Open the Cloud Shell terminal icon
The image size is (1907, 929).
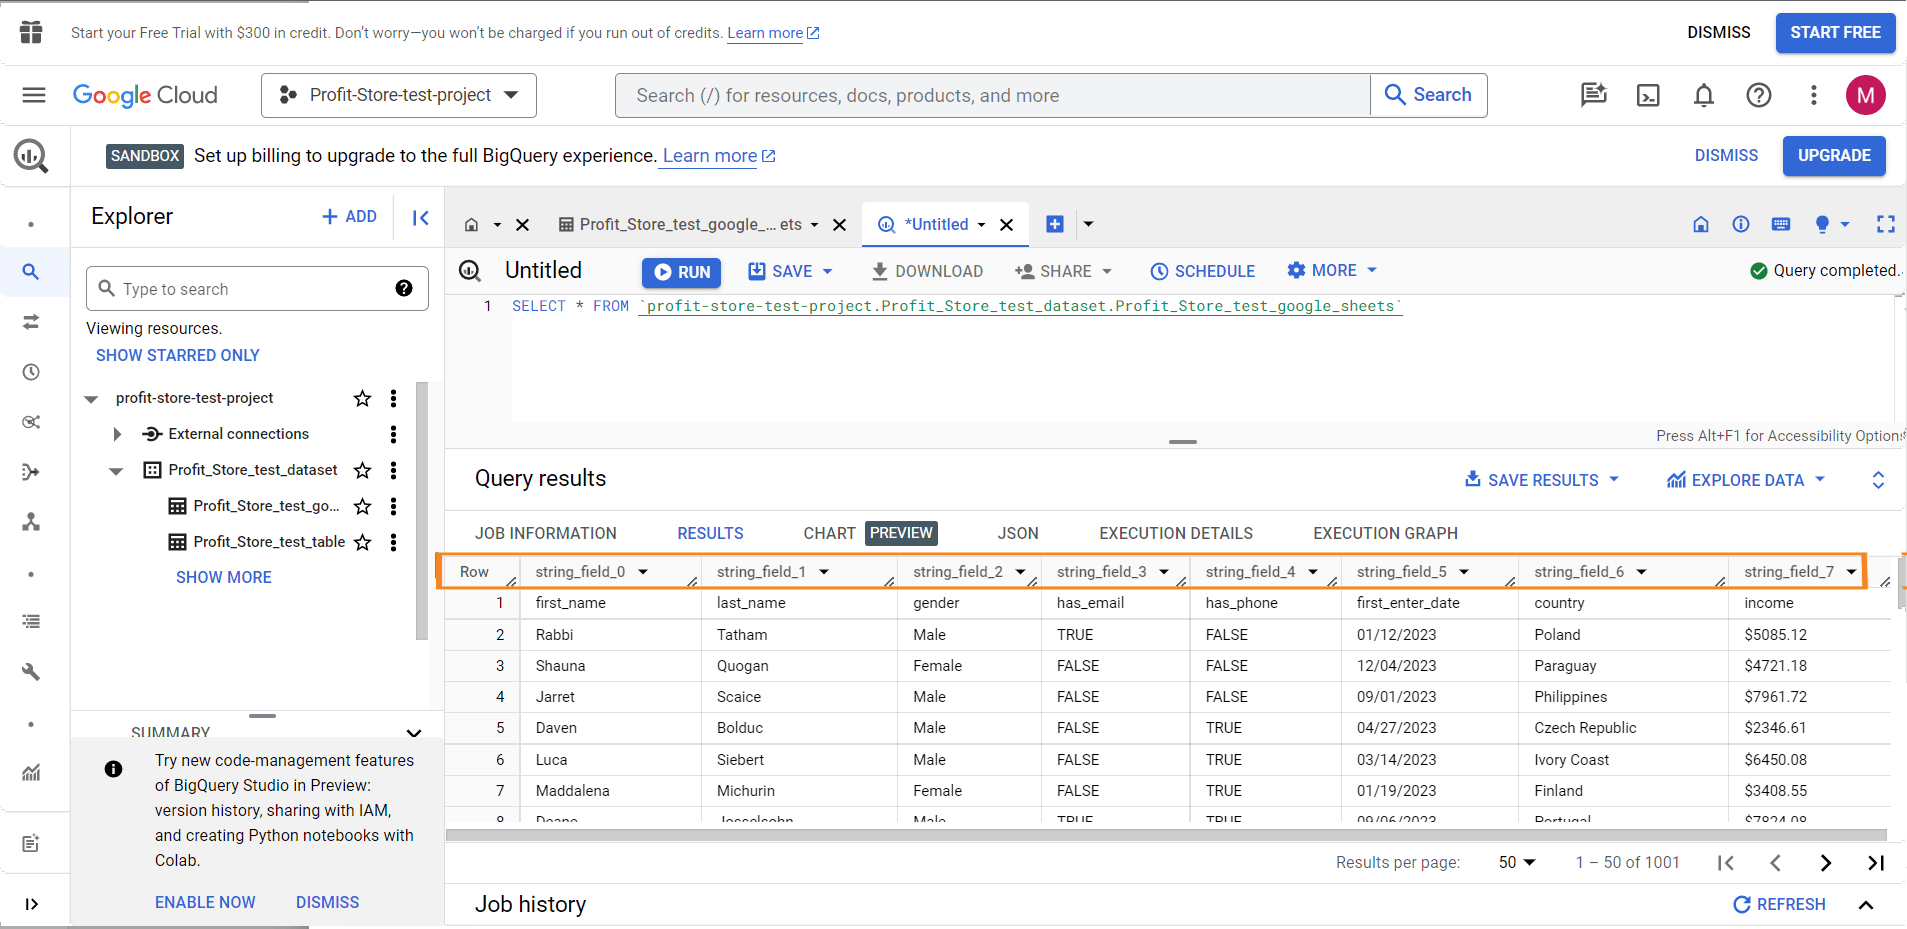(1648, 95)
